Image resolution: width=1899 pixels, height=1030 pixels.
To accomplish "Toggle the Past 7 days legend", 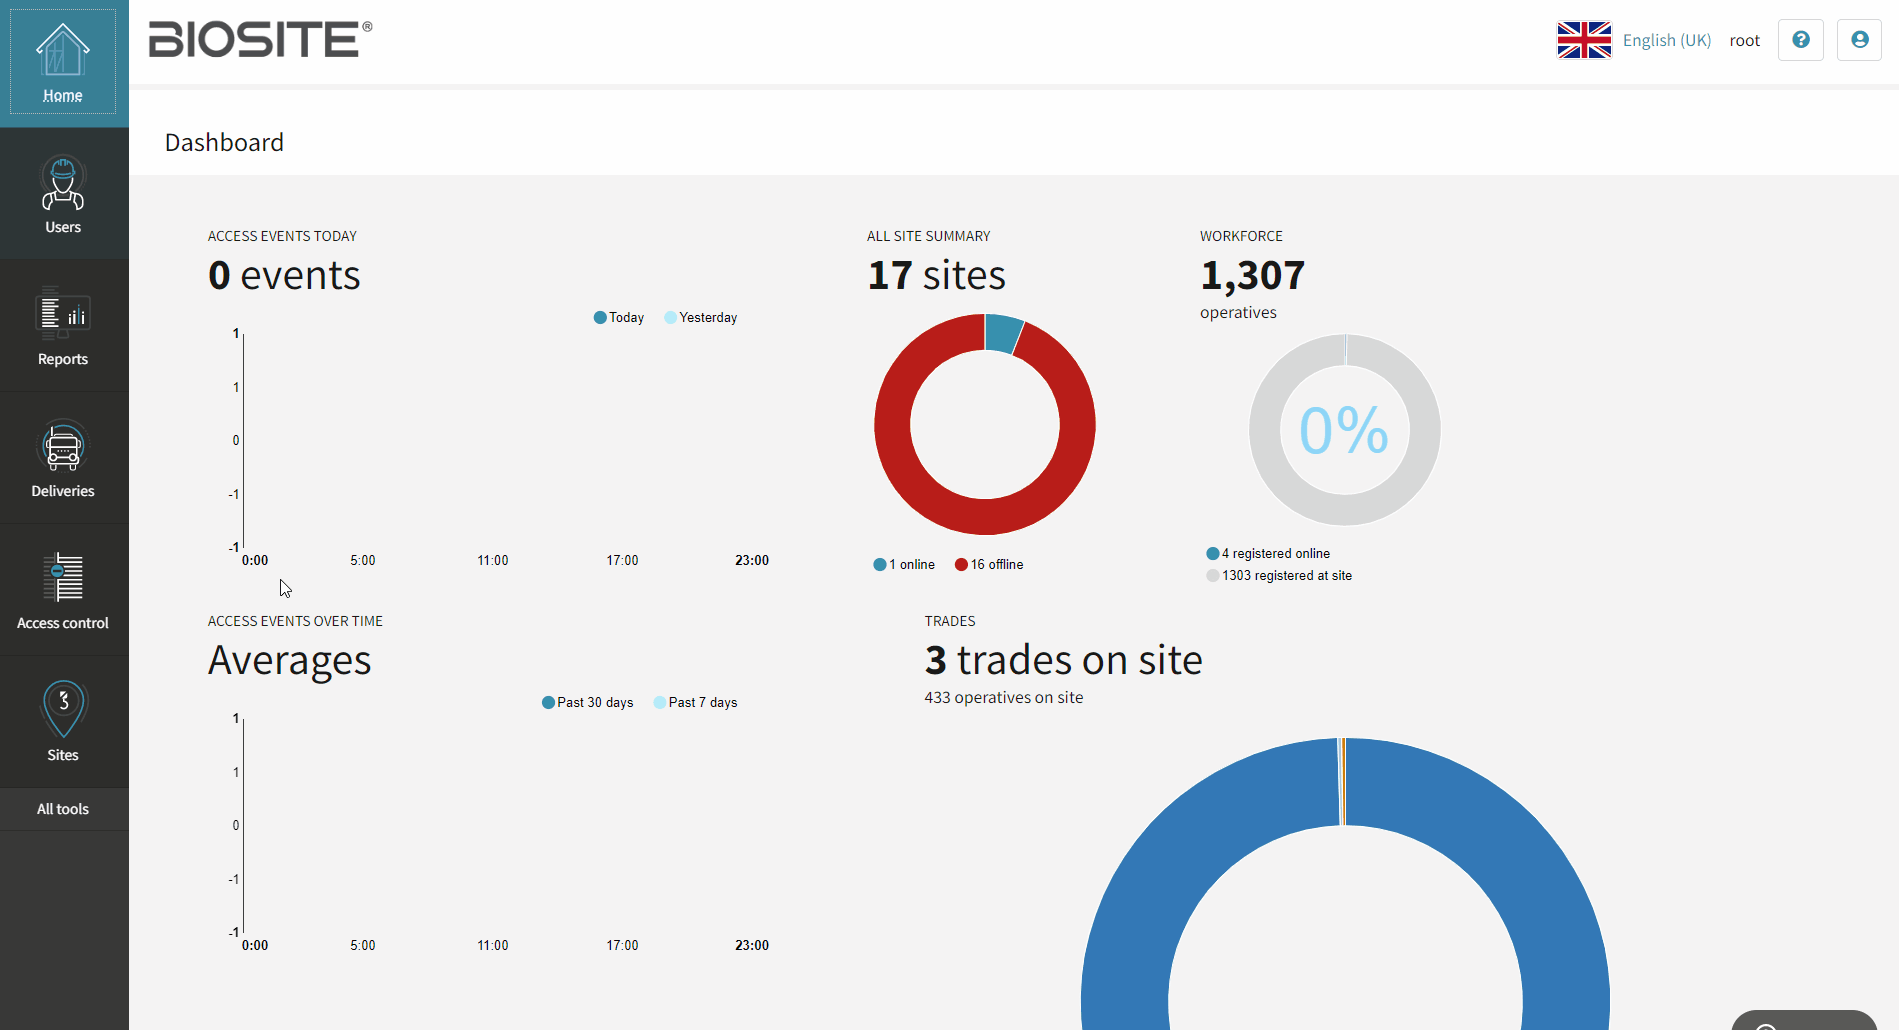I will (695, 703).
